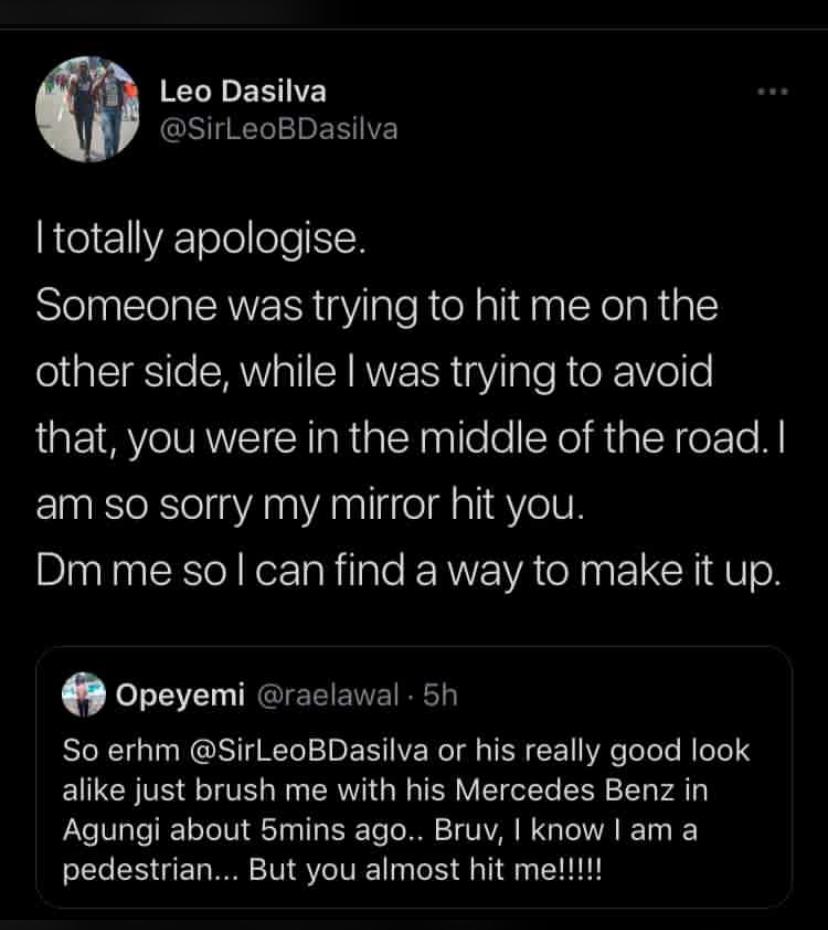Click the "other side, while I was trying" line
Image resolution: width=828 pixels, height=930 pixels.
[x=374, y=372]
